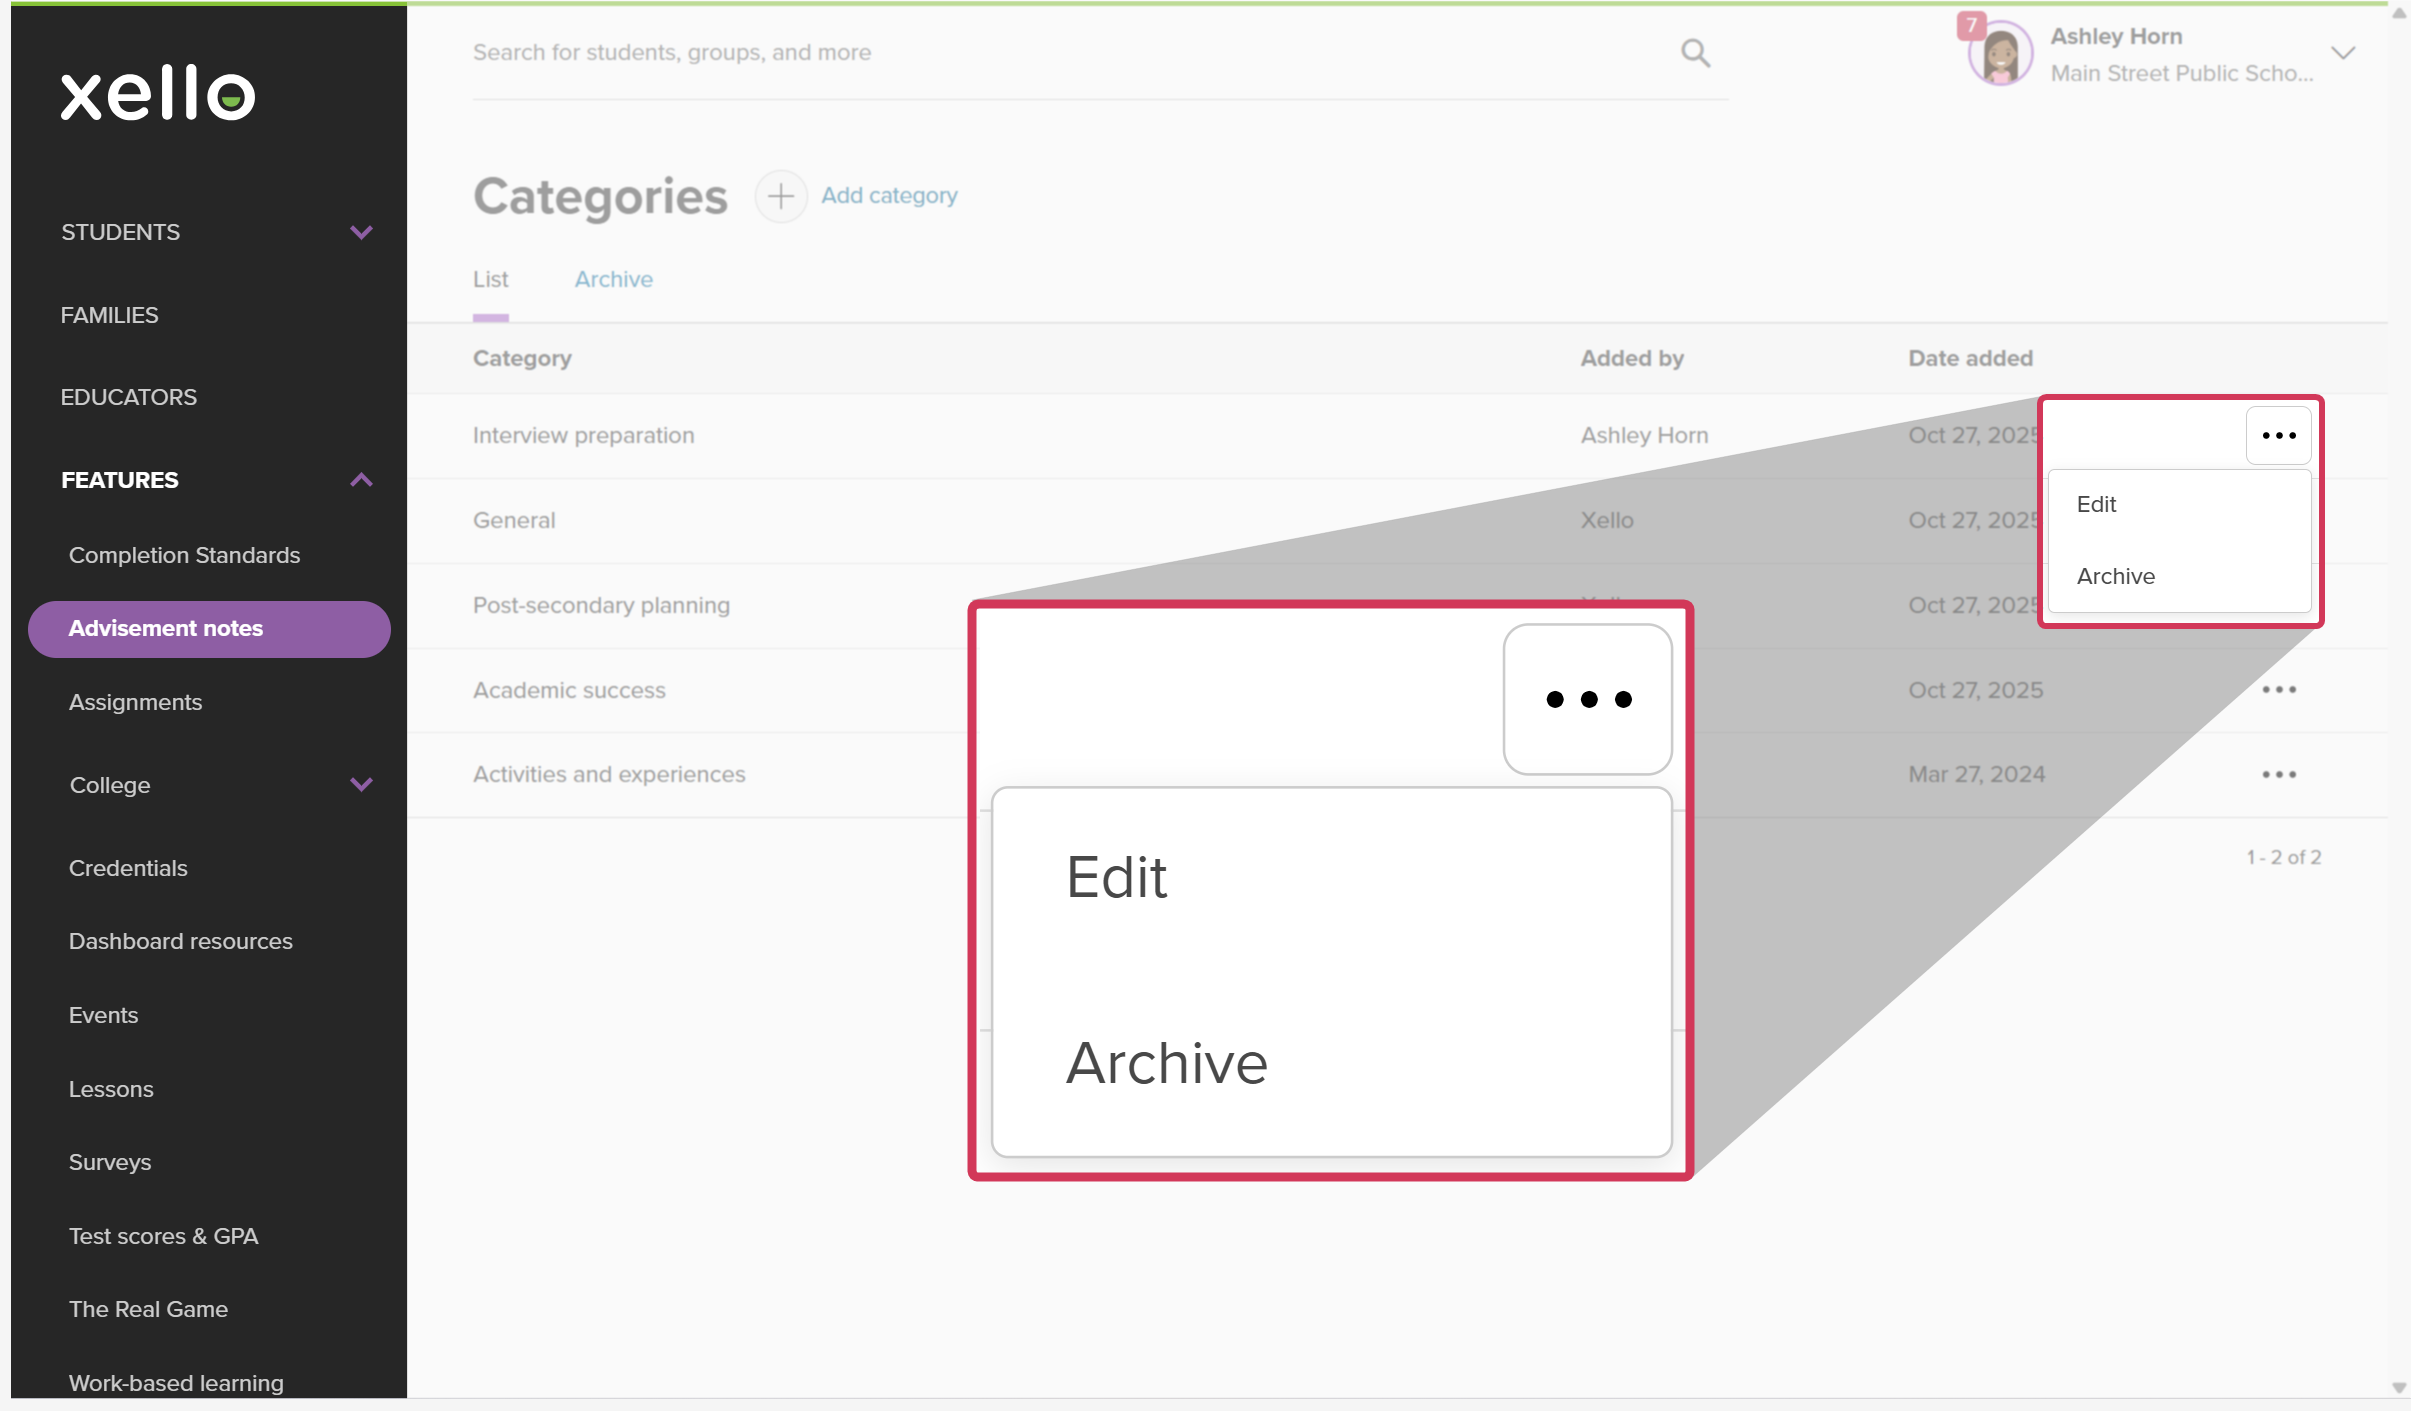Expand the College submenu chevron
Image resolution: width=2411 pixels, height=1411 pixels.
(x=361, y=785)
